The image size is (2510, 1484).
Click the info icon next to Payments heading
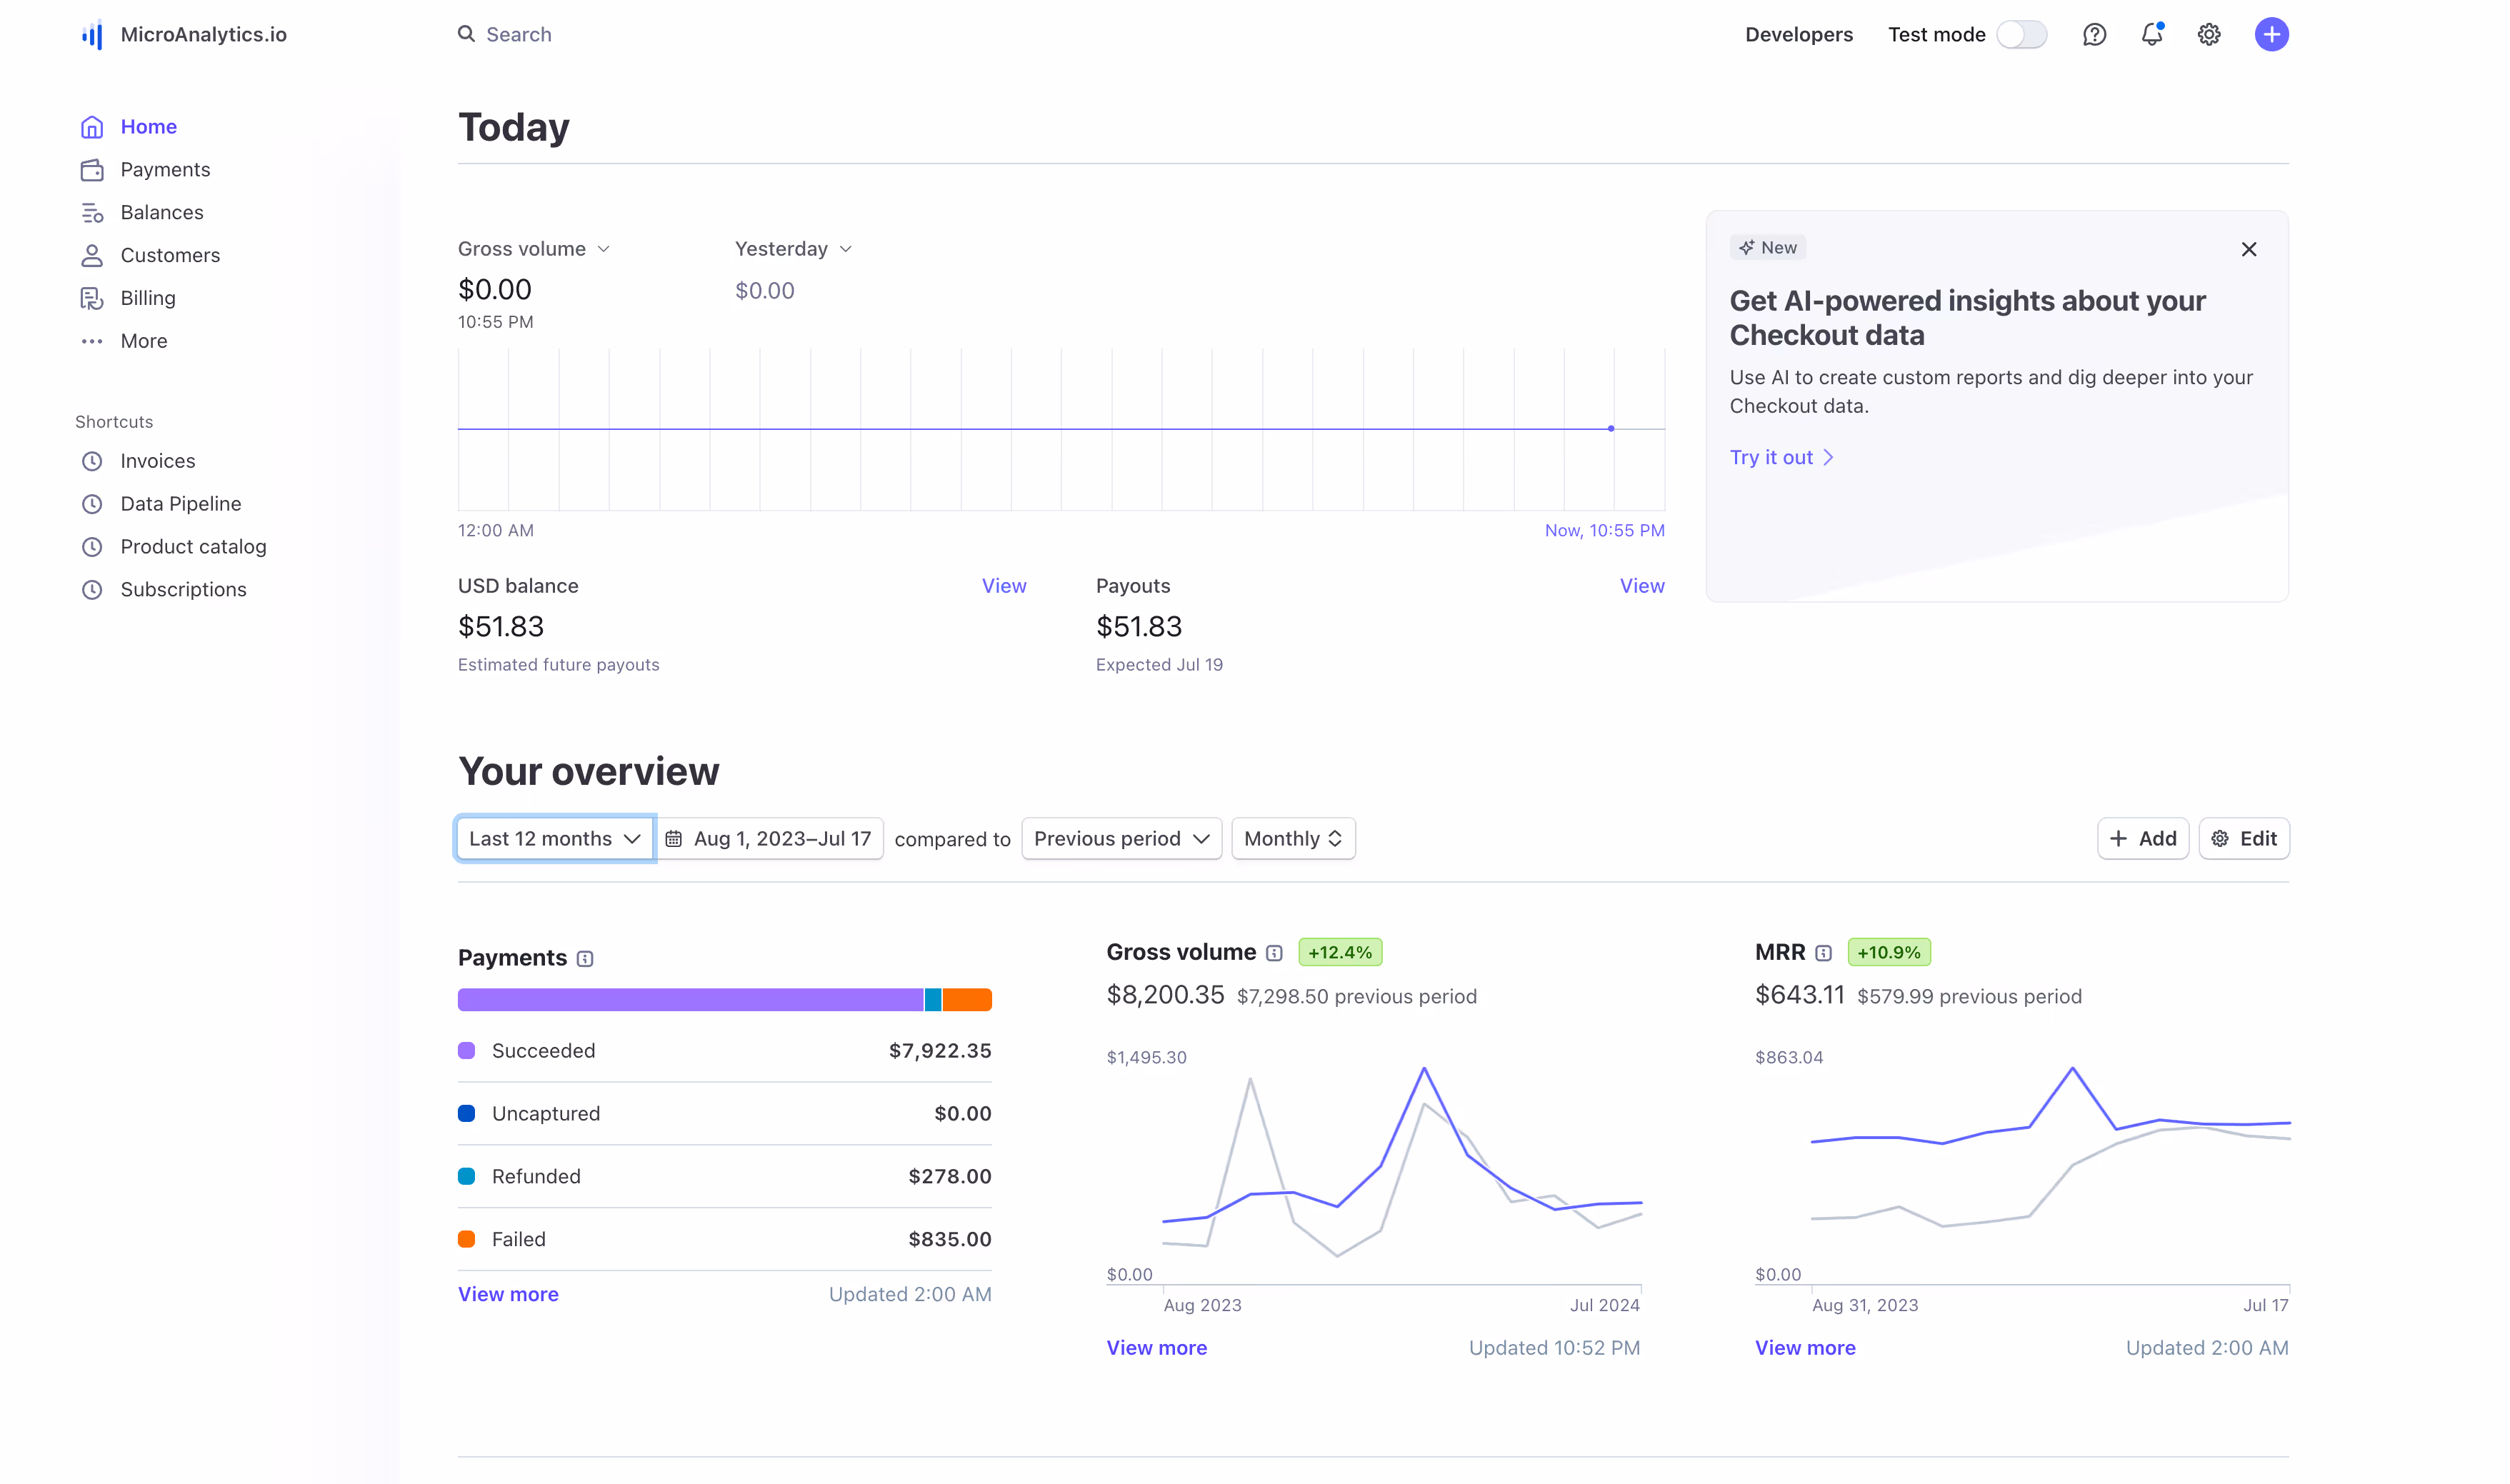coord(586,959)
